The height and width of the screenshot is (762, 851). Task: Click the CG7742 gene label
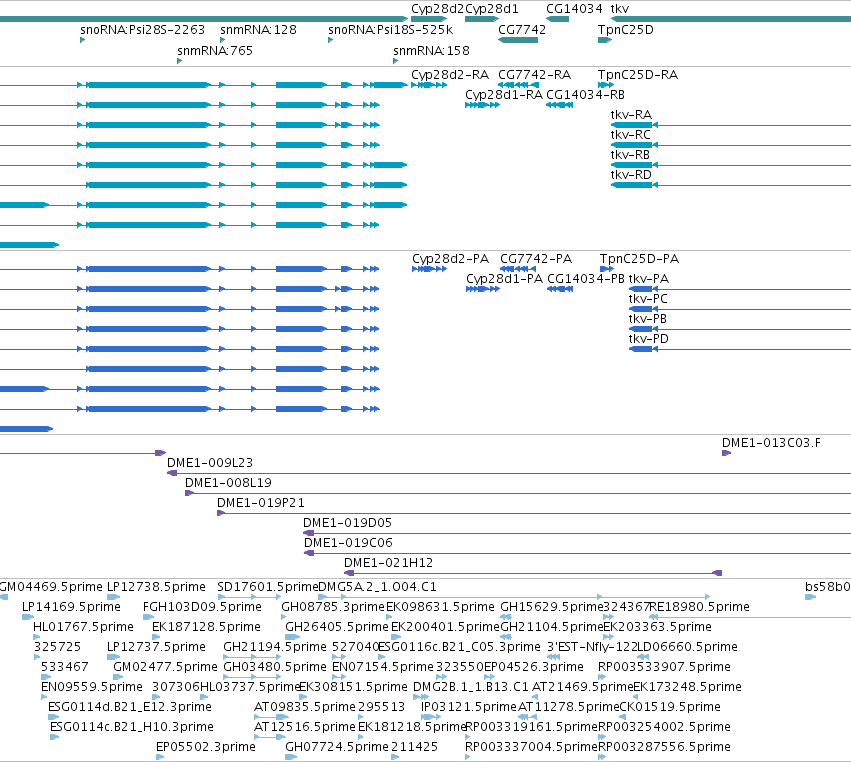click(x=522, y=30)
